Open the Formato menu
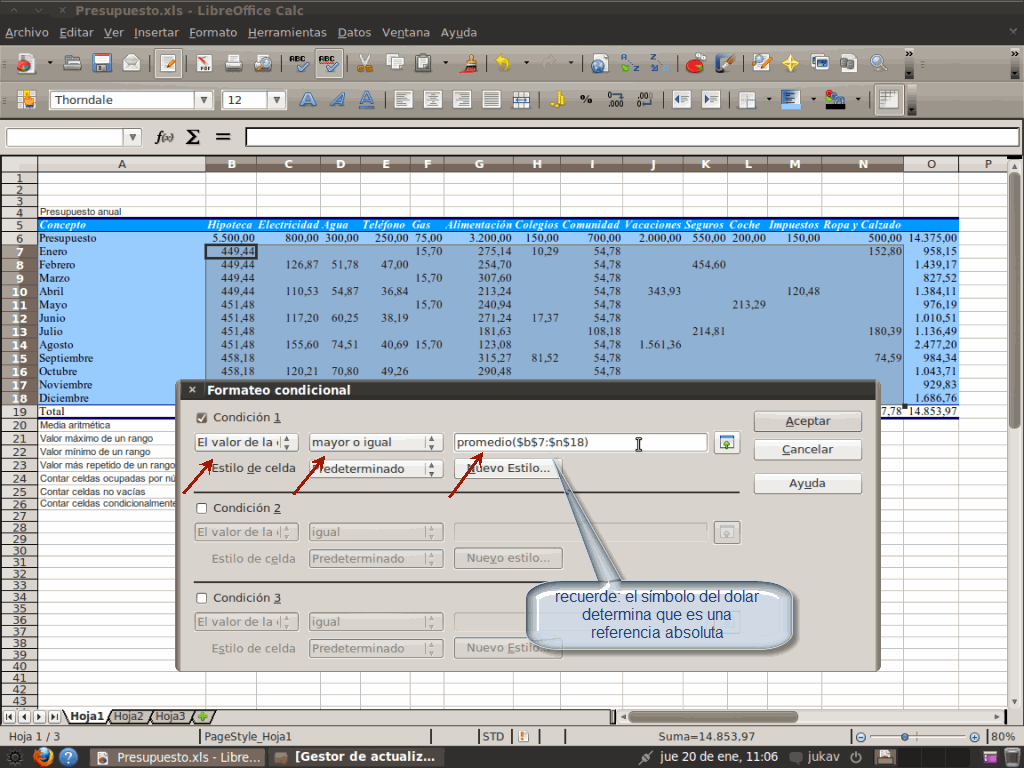The width and height of the screenshot is (1024, 768). click(213, 33)
